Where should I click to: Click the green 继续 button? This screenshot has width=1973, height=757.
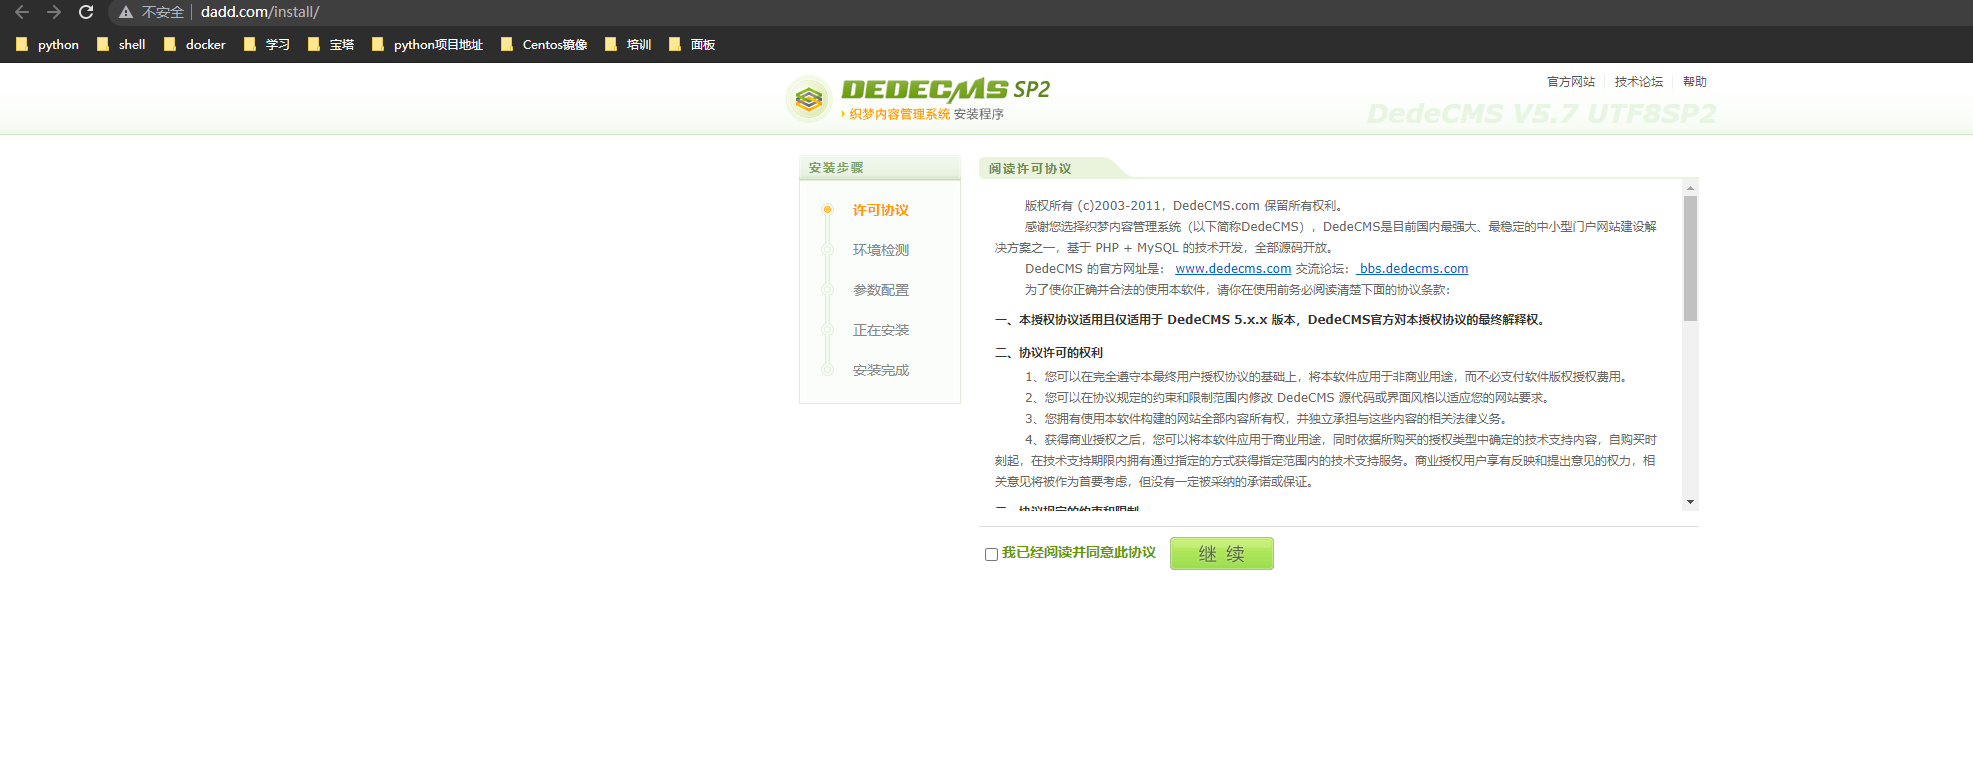click(x=1222, y=554)
